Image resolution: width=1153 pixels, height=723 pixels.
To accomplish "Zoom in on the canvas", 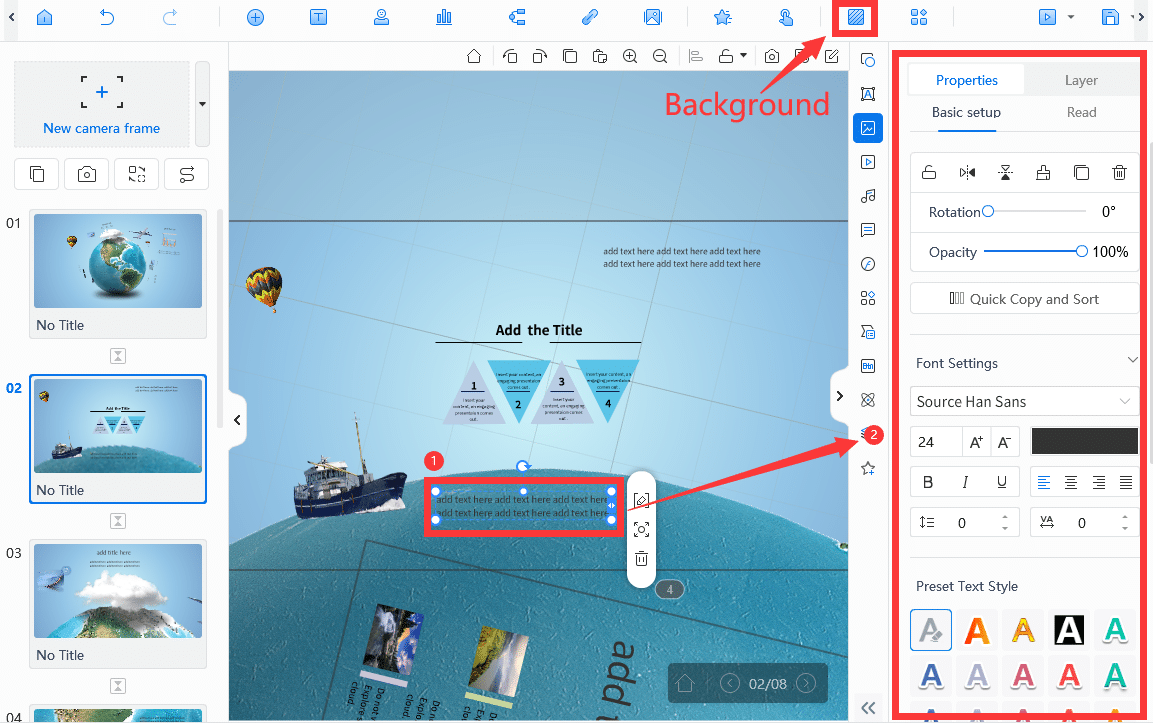I will point(631,57).
